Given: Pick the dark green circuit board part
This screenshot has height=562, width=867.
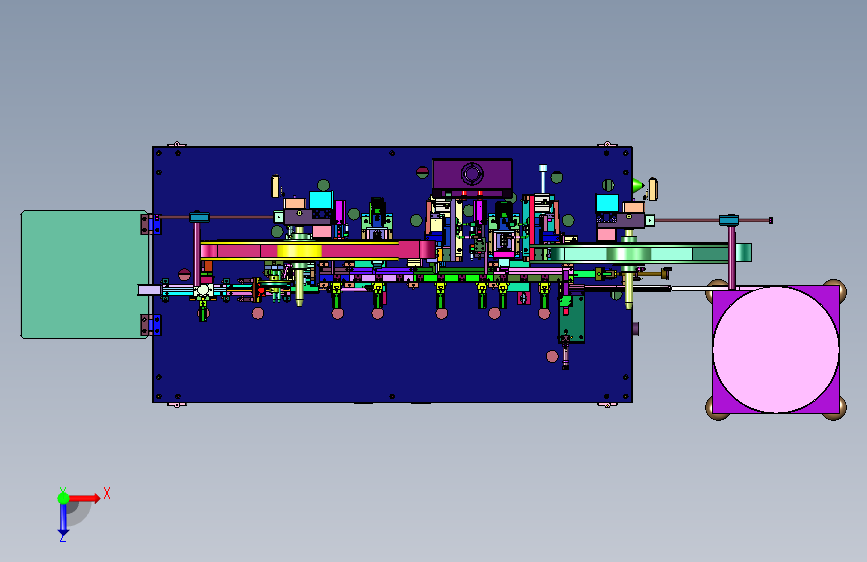Looking at the screenshot, I should point(572,319).
